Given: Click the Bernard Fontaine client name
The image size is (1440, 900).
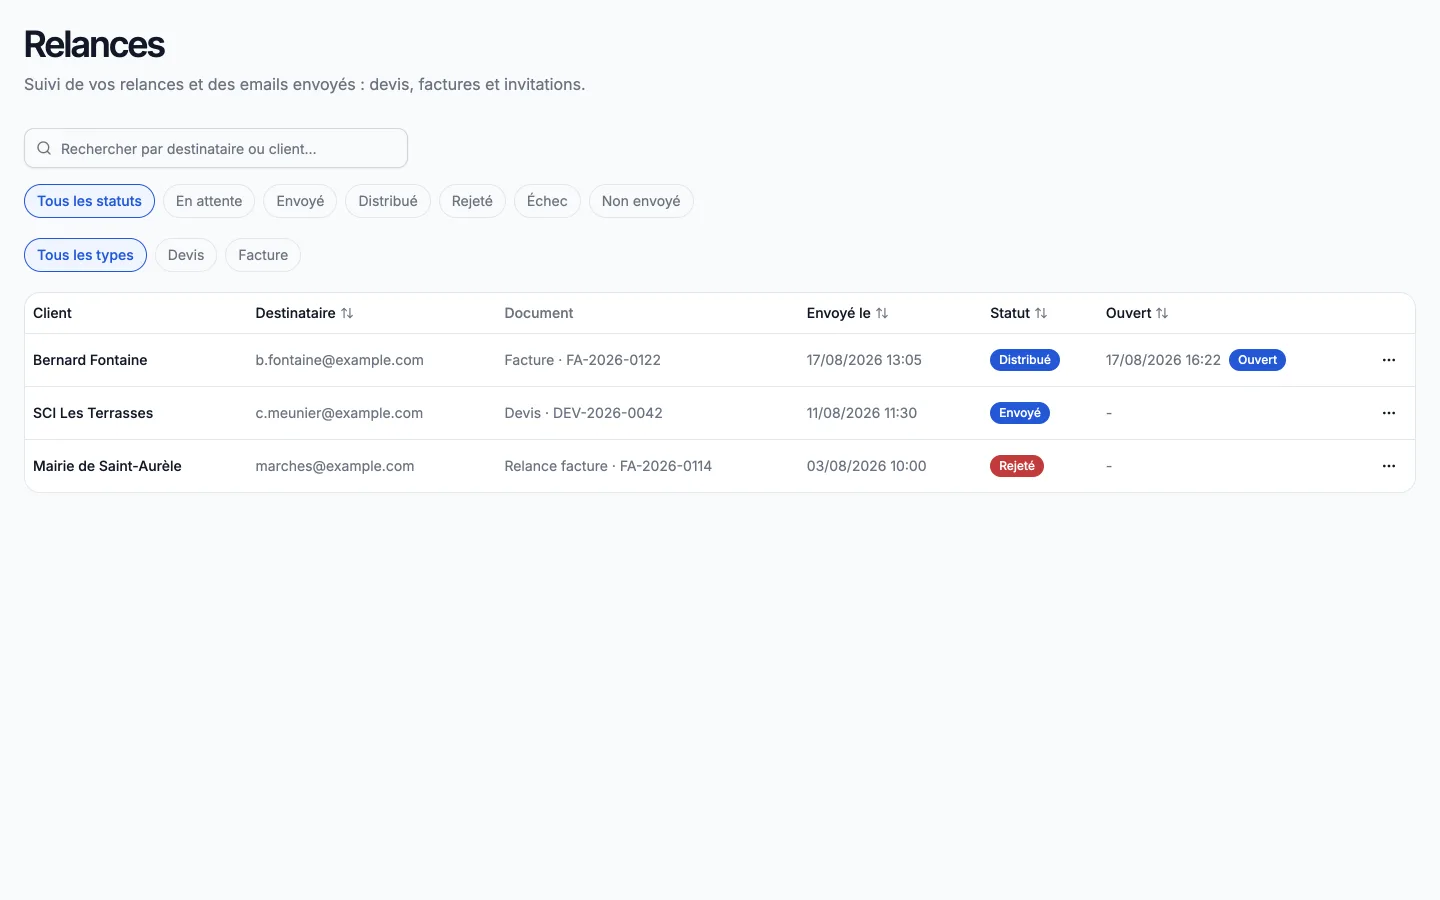Looking at the screenshot, I should (x=90, y=360).
